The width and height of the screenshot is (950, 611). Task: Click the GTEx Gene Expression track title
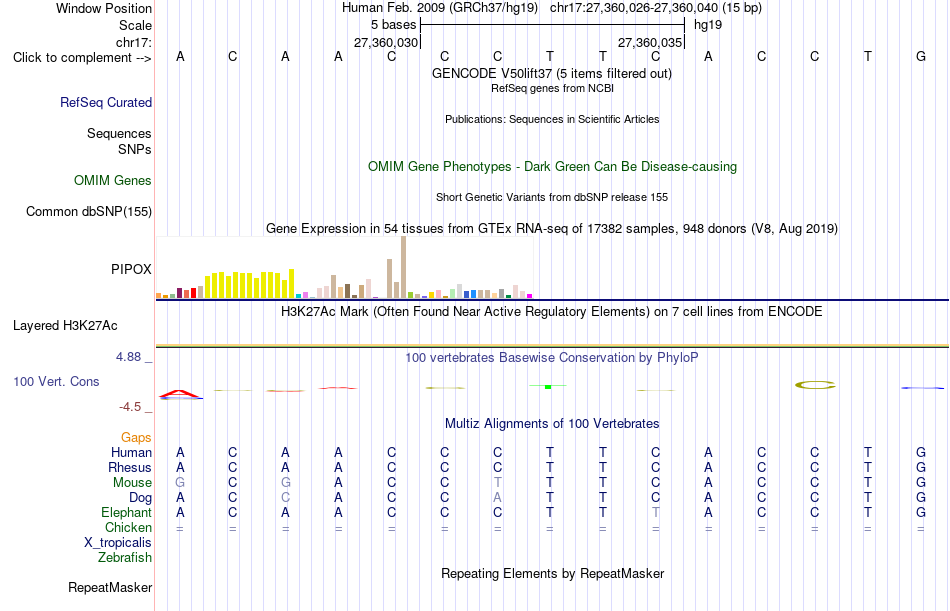pyautogui.click(x=552, y=229)
